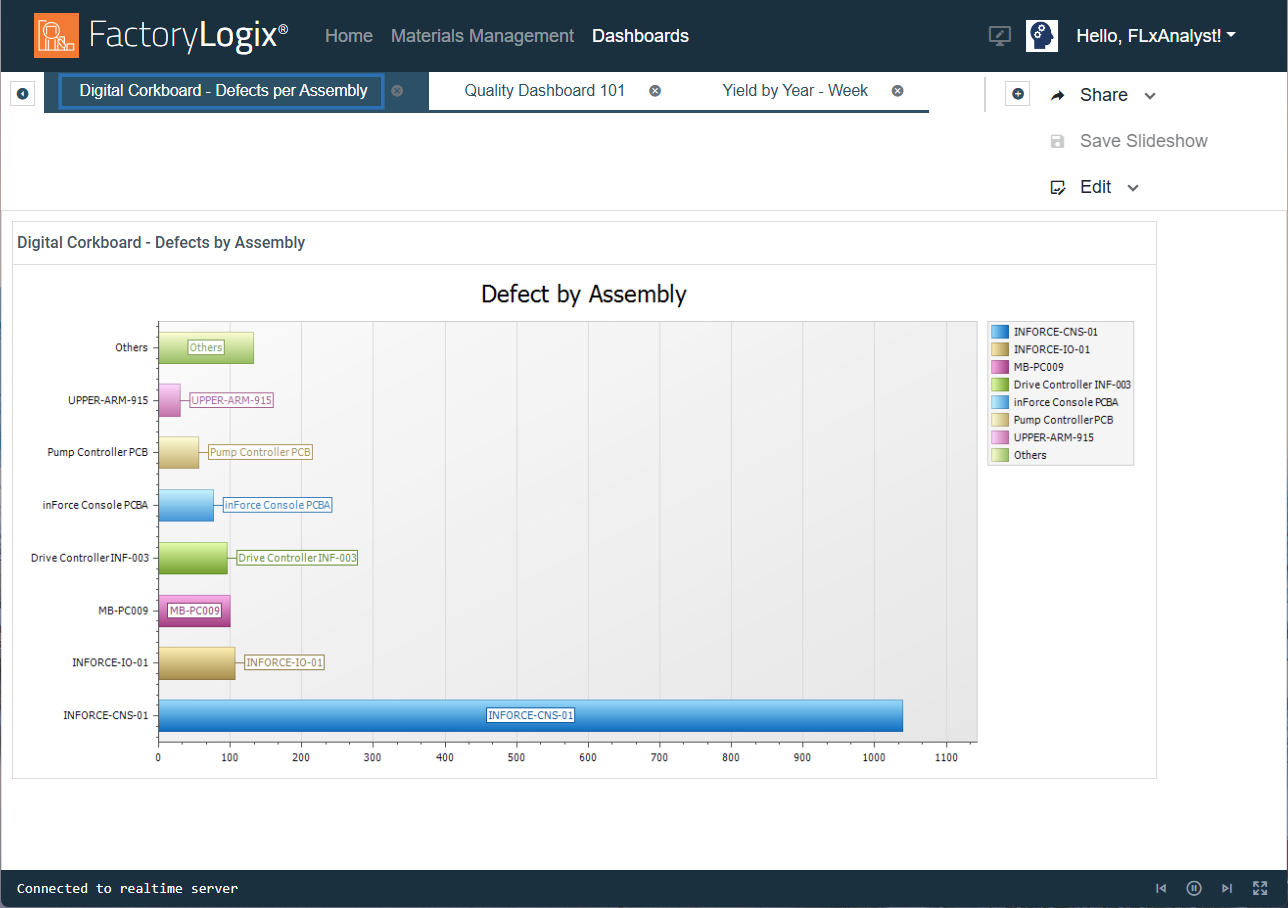Pause the slideshow playback

pos(1193,888)
